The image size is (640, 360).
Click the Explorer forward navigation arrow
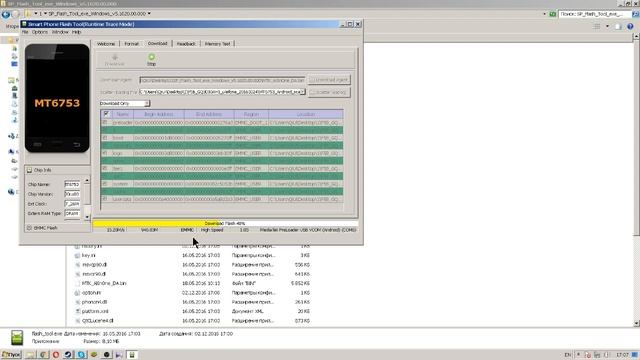(16, 14)
